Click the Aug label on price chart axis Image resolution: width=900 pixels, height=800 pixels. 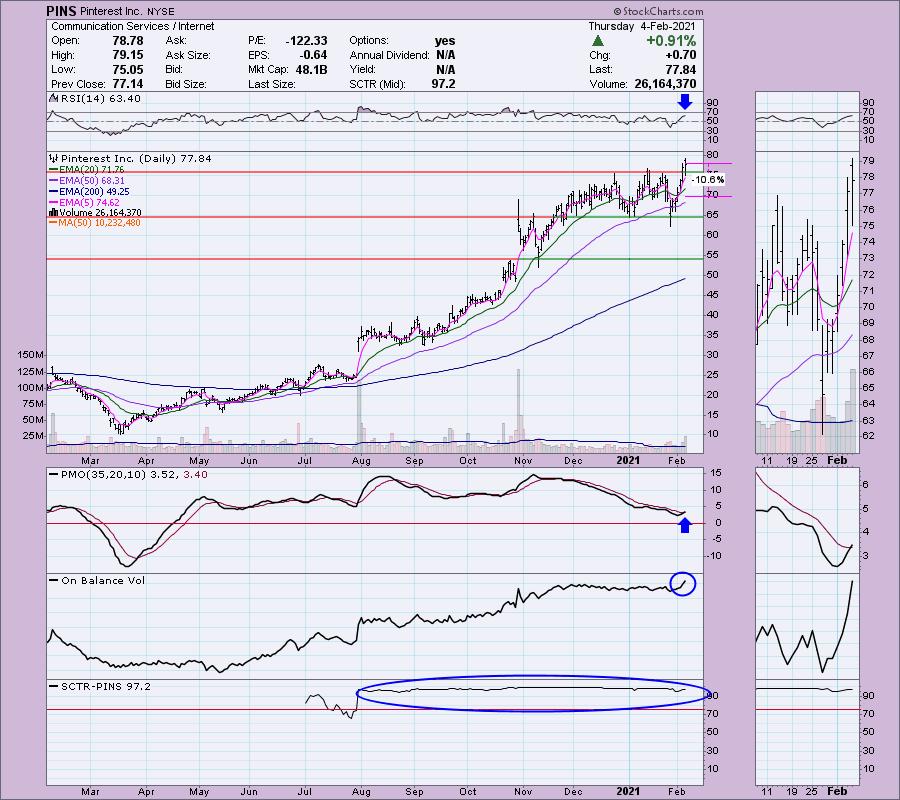361,460
